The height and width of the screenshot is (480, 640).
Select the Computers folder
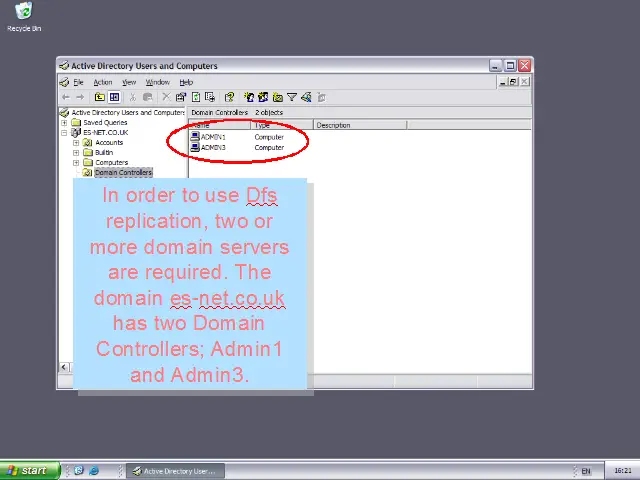[111, 162]
